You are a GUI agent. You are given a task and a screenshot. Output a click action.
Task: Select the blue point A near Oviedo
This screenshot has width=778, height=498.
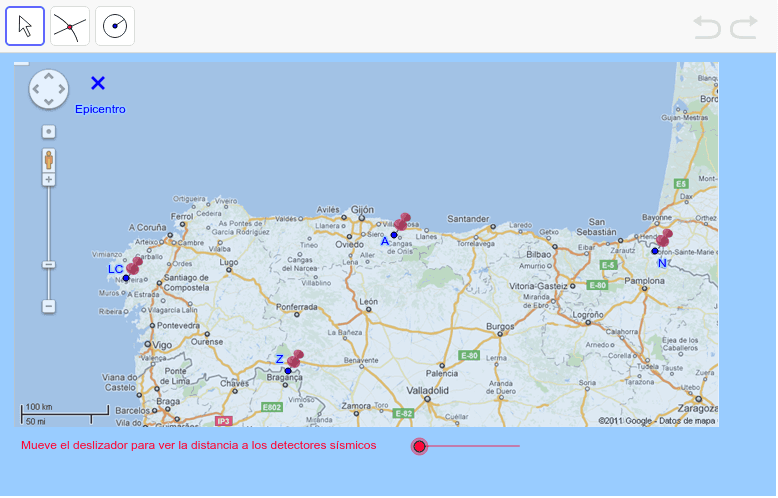[394, 235]
